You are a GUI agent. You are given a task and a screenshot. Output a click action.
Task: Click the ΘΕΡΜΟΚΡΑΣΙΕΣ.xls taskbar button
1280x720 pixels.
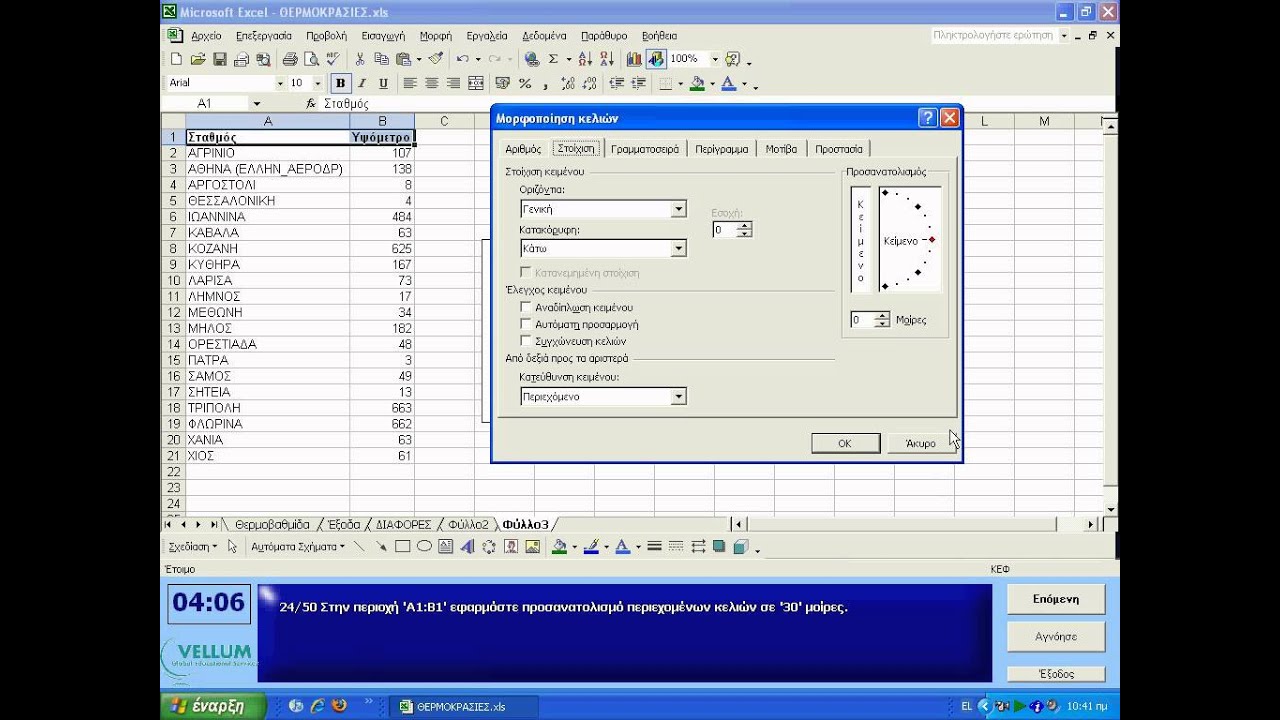click(461, 706)
